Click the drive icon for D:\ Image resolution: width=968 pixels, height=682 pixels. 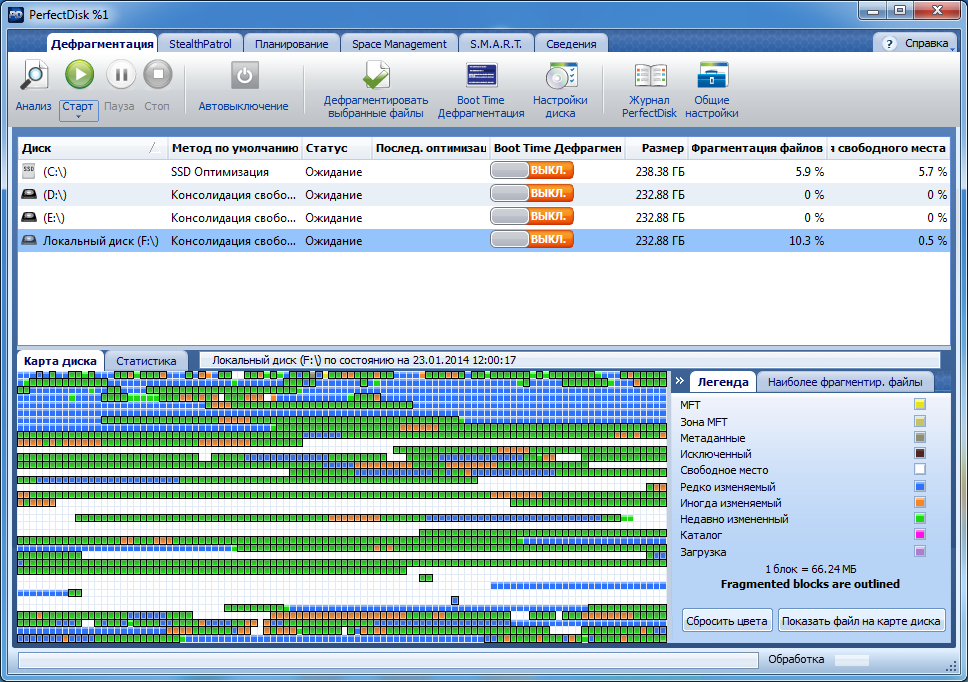coord(29,194)
